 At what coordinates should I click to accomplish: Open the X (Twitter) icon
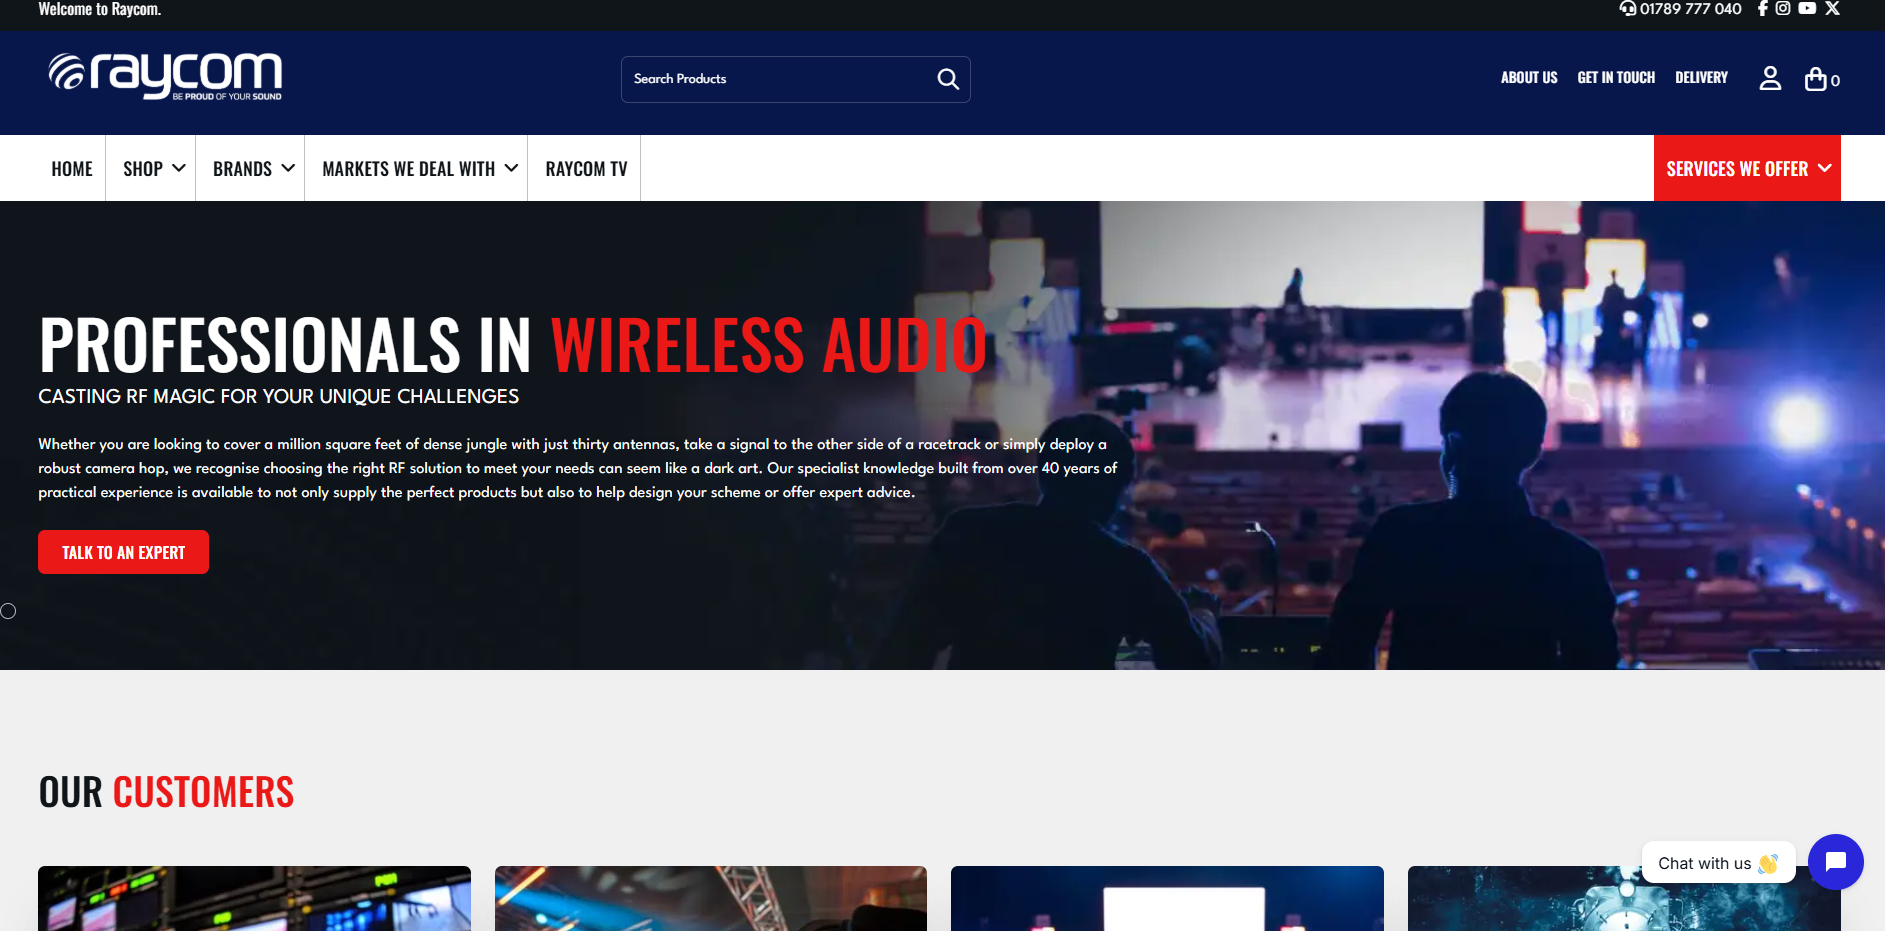[x=1832, y=9]
